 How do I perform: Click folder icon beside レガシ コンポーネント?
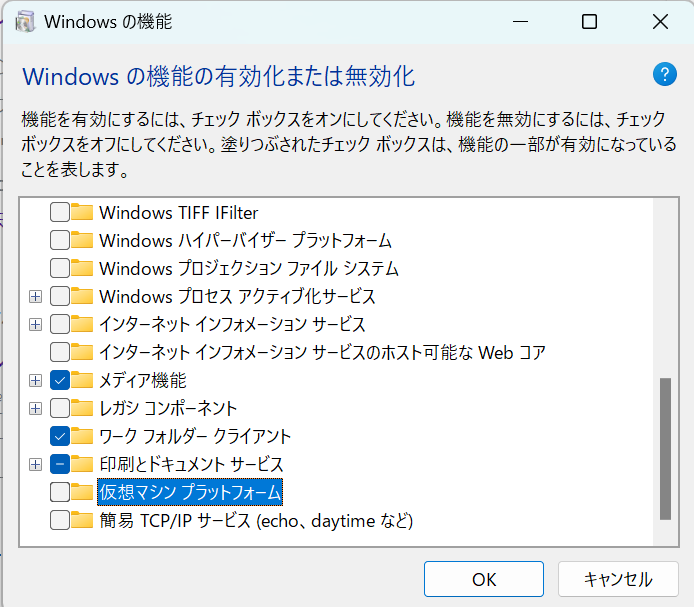[82, 408]
